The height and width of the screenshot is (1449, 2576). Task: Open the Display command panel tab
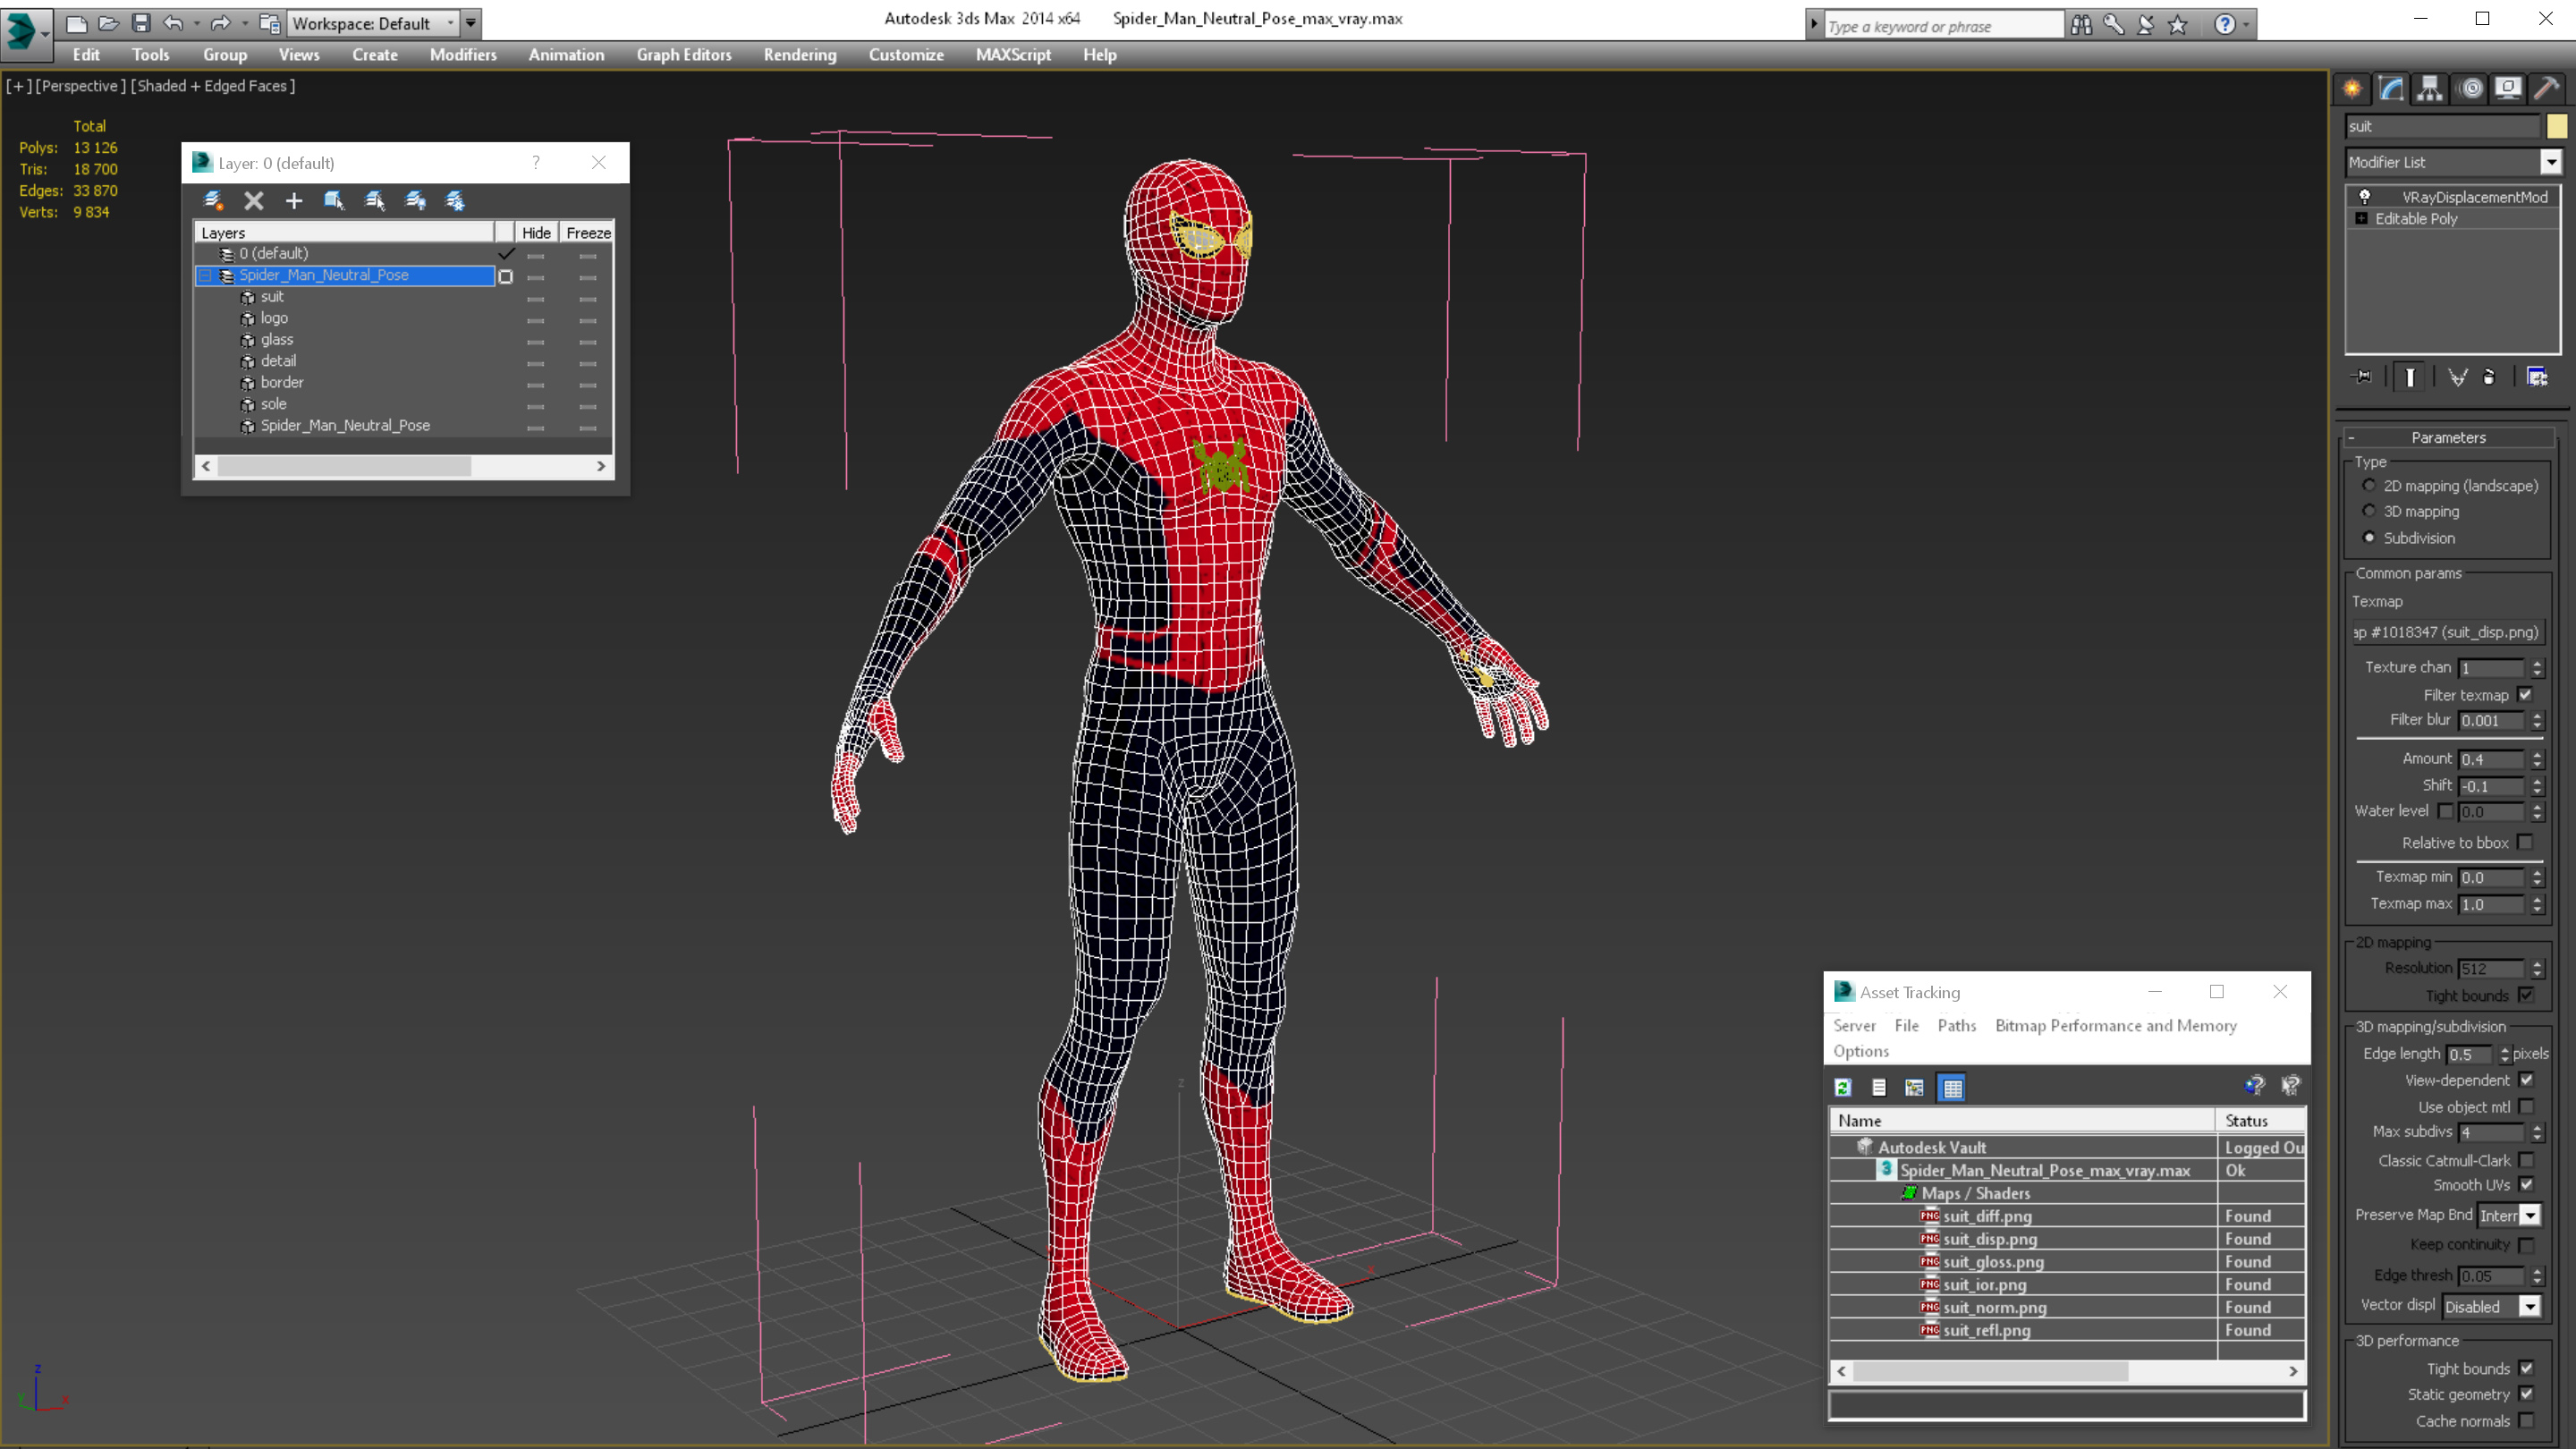(x=2508, y=88)
